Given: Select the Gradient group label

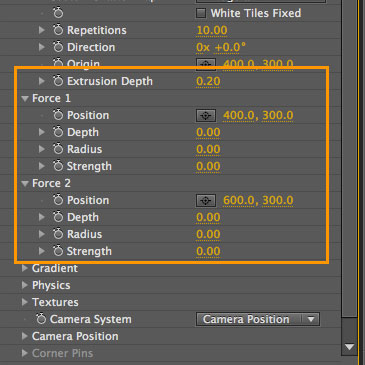Looking at the screenshot, I should click(55, 268).
